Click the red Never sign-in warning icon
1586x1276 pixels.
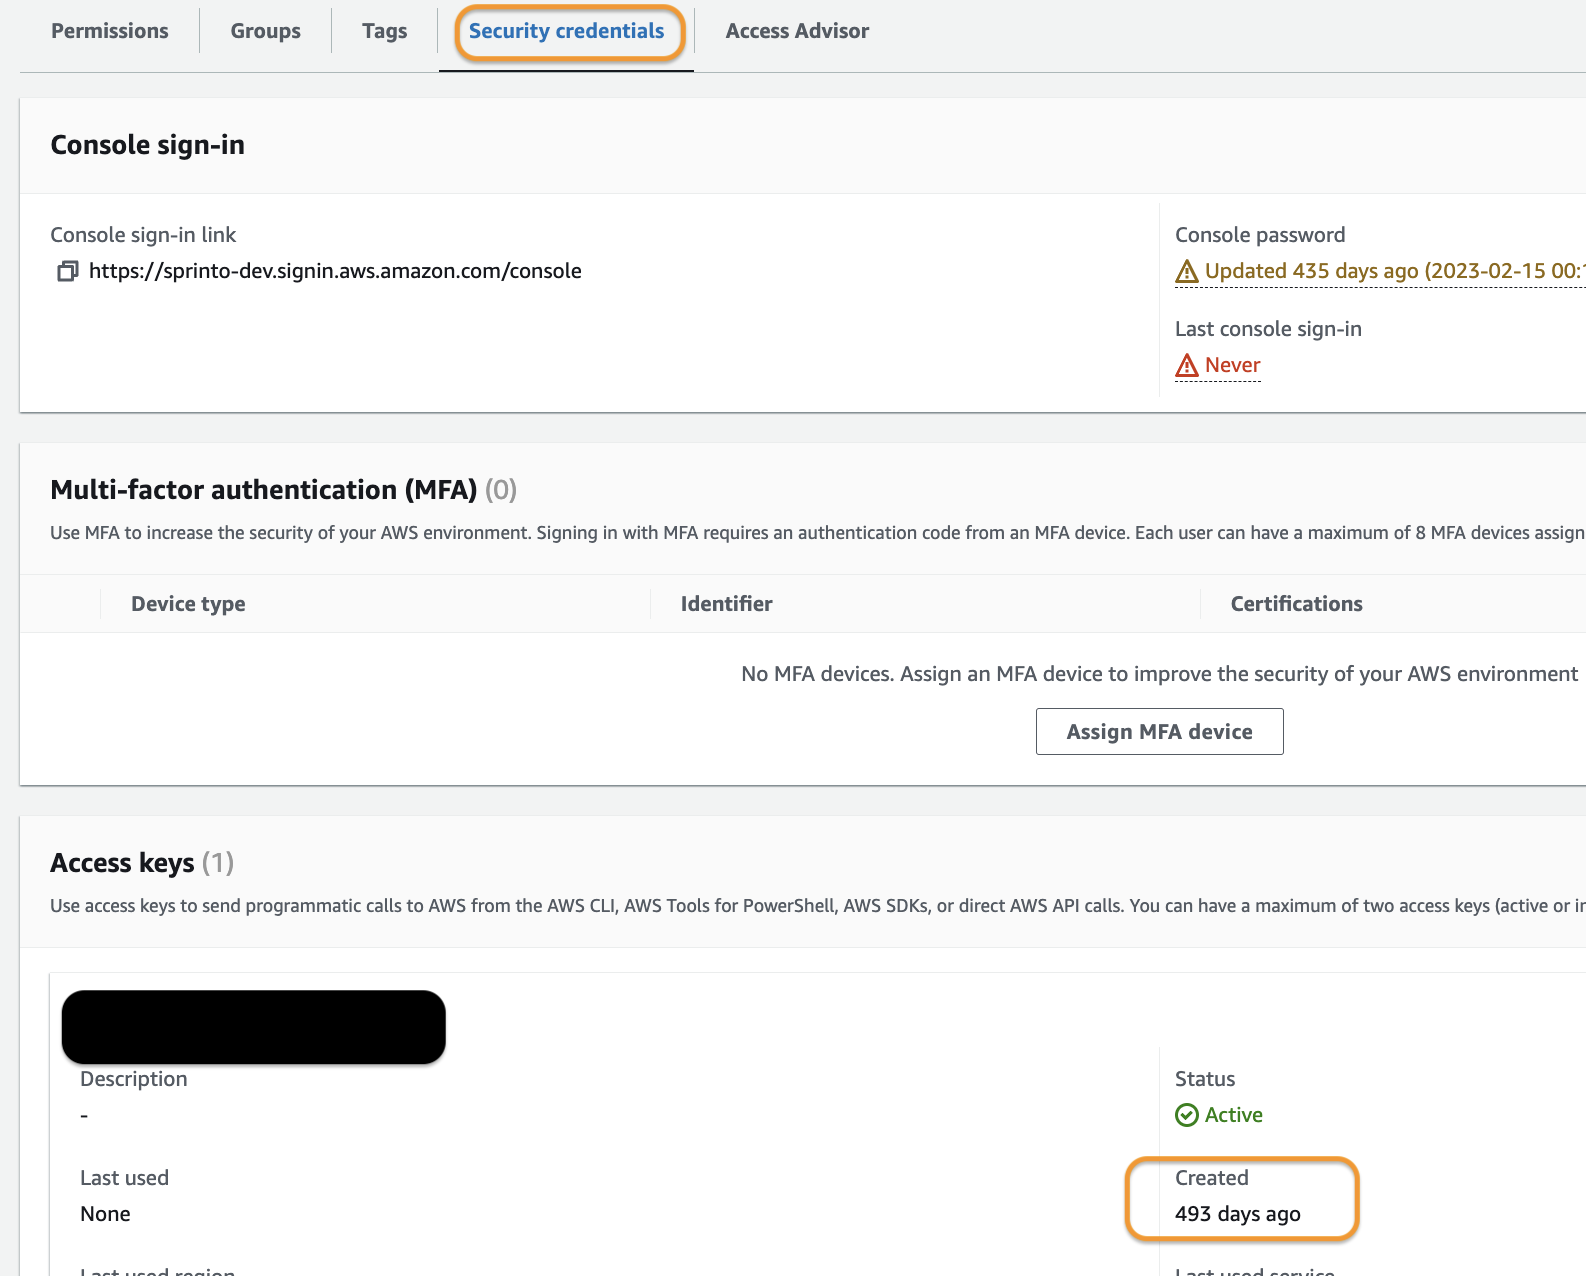coord(1187,365)
